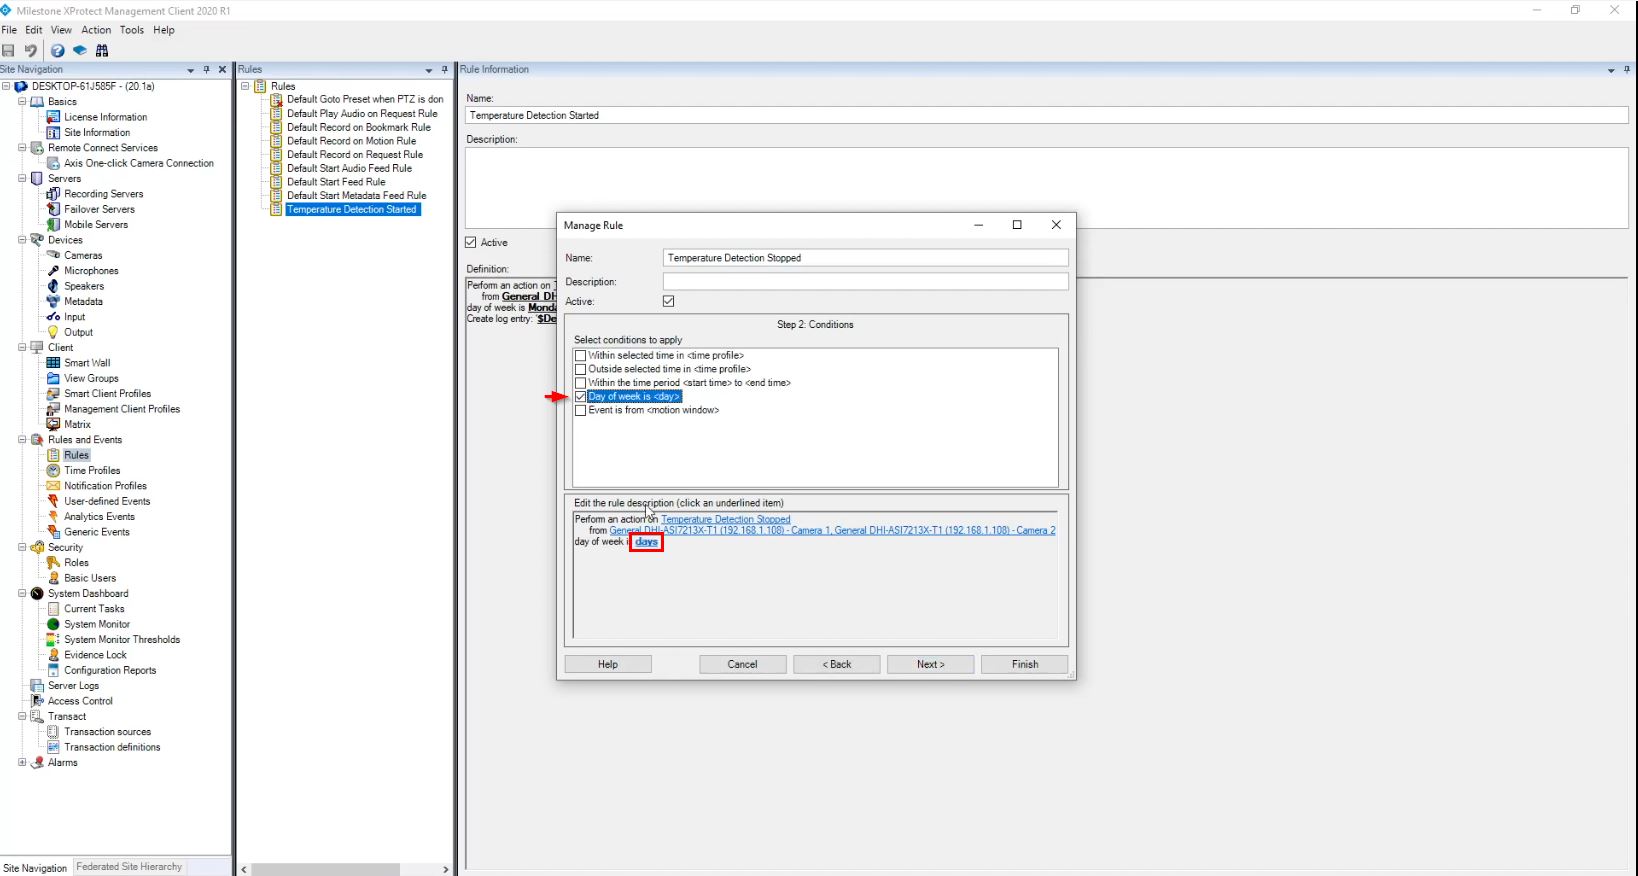Open the View menu
This screenshot has height=876, width=1638.
point(61,30)
